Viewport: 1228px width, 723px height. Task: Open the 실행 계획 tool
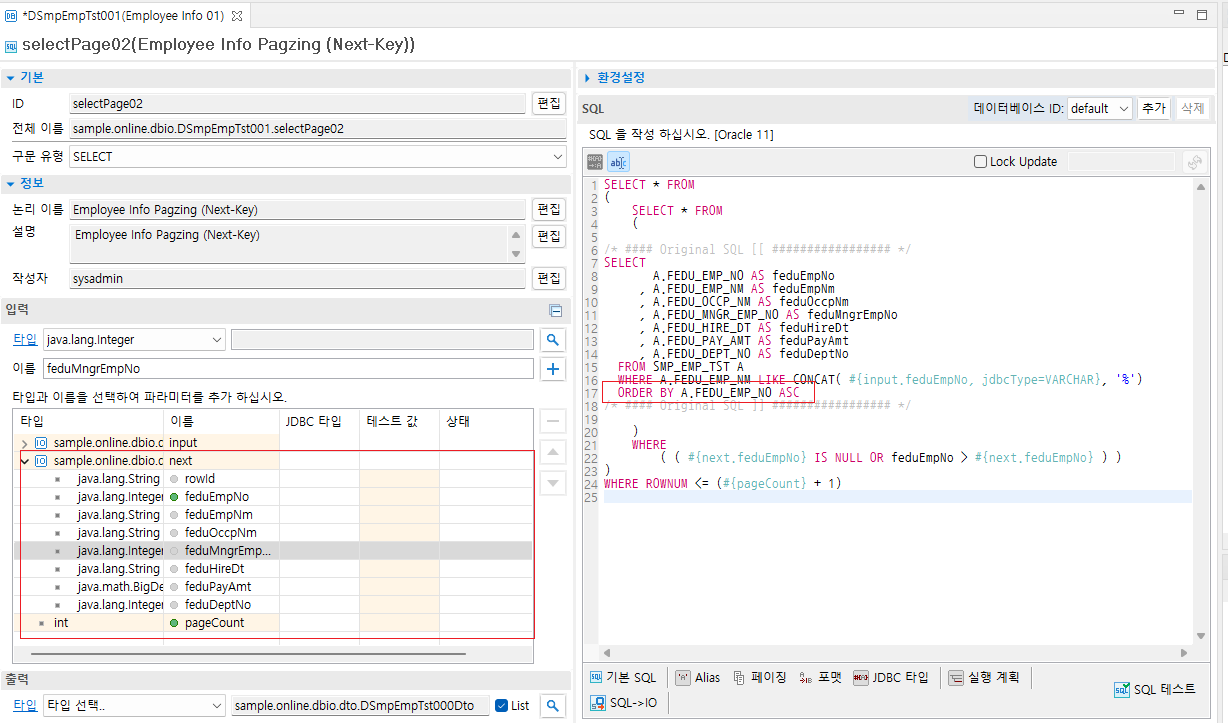pyautogui.click(x=984, y=678)
